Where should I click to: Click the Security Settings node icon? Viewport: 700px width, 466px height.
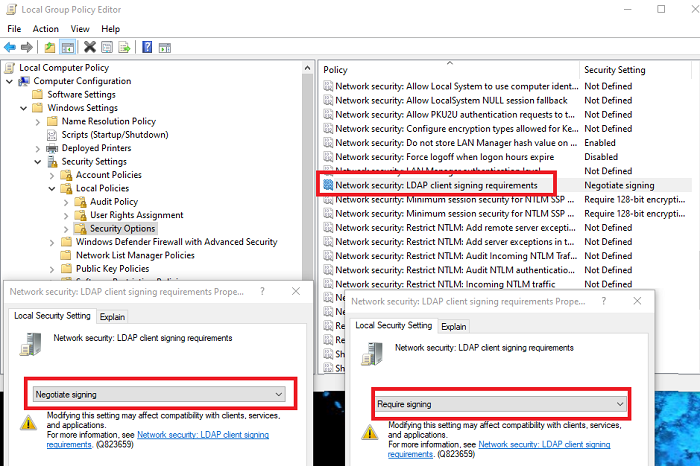click(x=52, y=162)
